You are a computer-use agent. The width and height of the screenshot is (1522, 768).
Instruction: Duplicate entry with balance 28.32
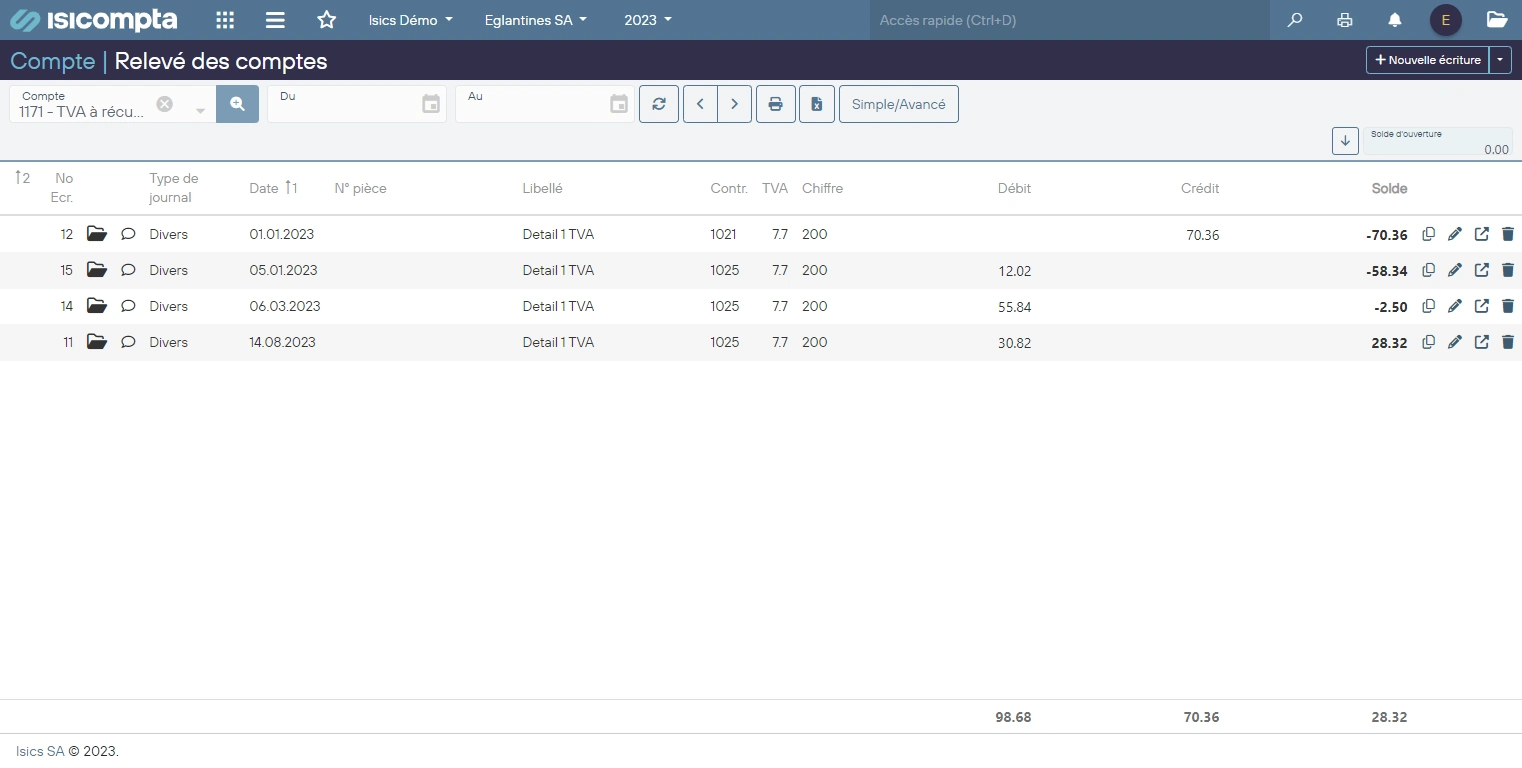(x=1429, y=342)
